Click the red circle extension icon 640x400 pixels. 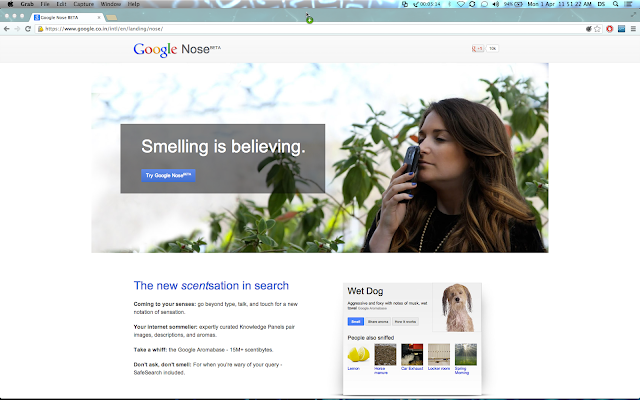pyautogui.click(x=609, y=29)
